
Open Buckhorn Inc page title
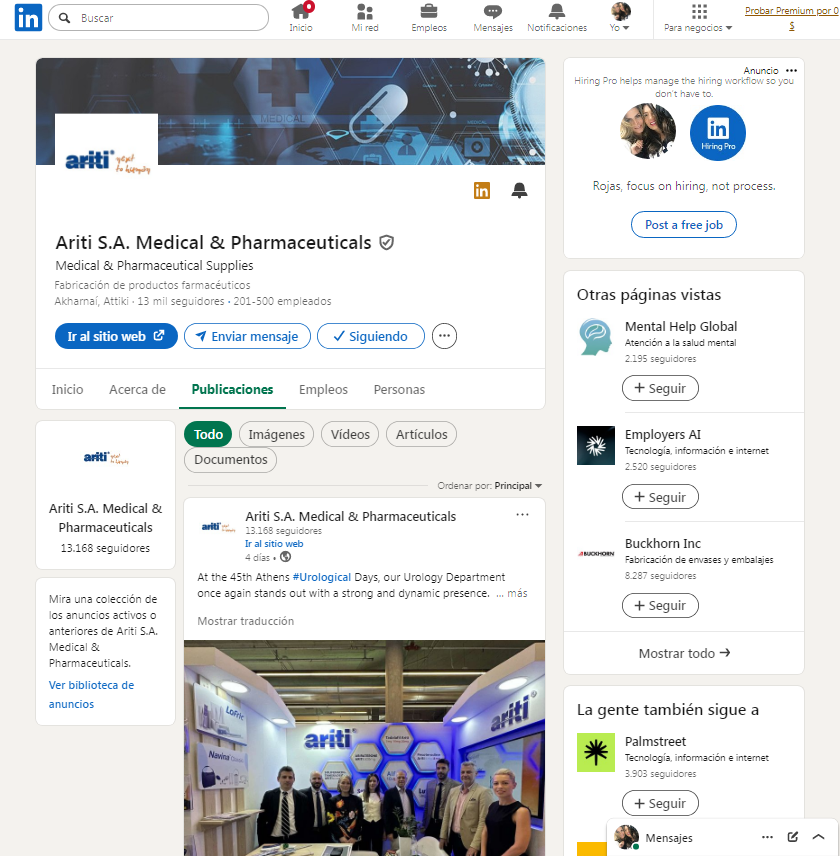[x=663, y=543]
